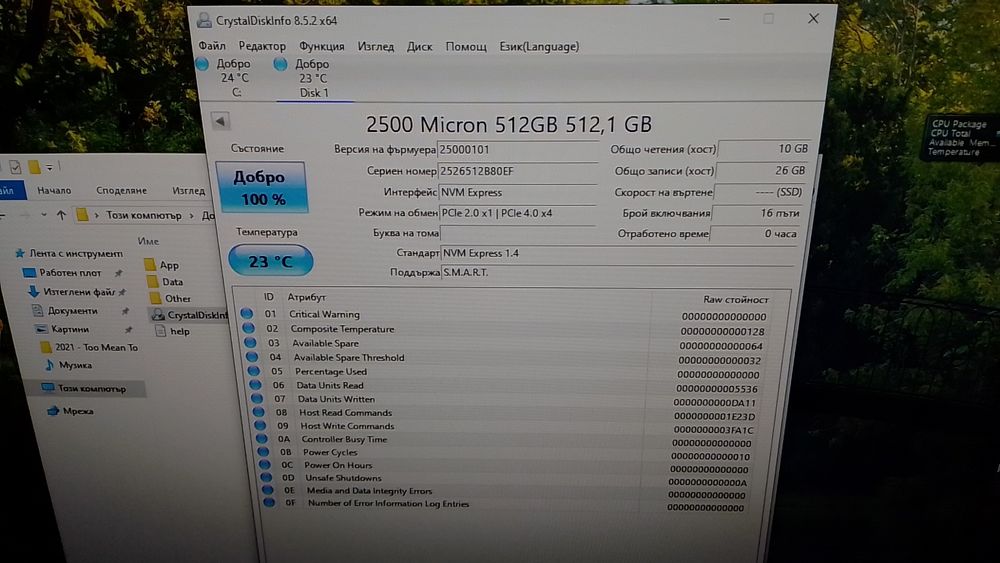The image size is (1000, 563).
Task: Click status circle of Percentage Used row
Action: coord(254,371)
